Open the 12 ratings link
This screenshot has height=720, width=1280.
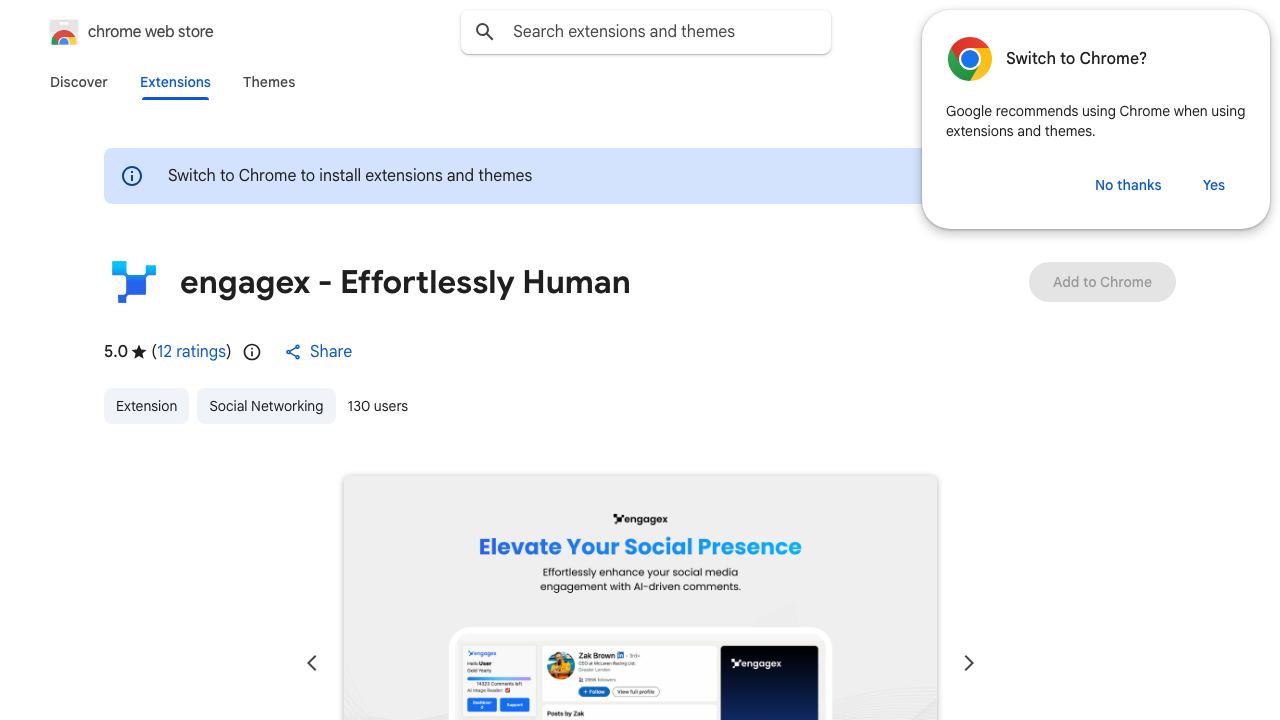tap(191, 351)
